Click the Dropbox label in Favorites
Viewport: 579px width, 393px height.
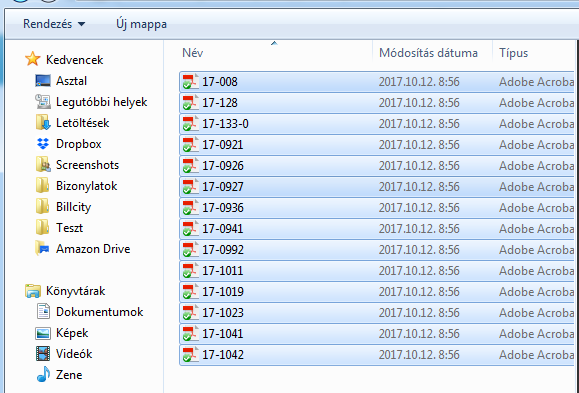point(79,144)
